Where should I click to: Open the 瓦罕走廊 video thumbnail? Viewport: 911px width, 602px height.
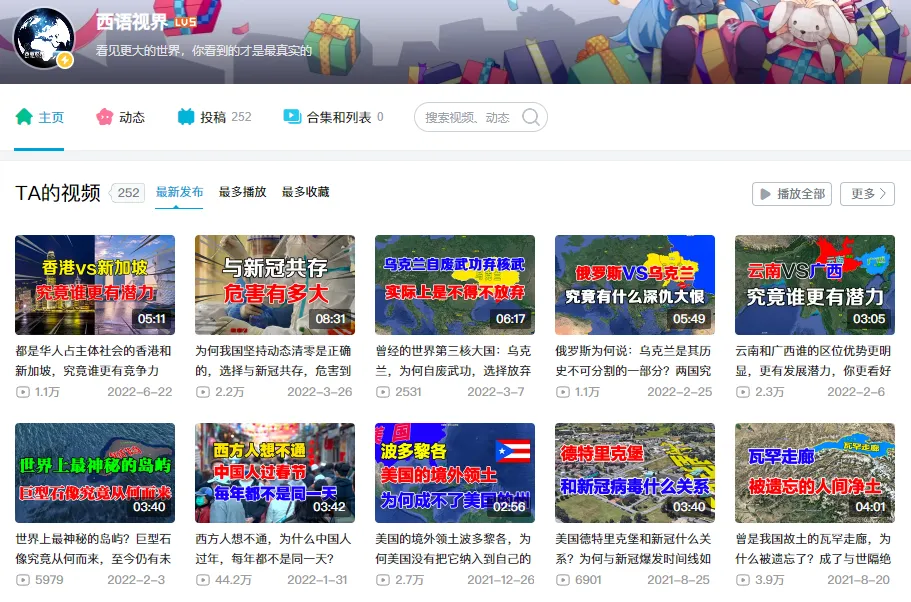814,472
